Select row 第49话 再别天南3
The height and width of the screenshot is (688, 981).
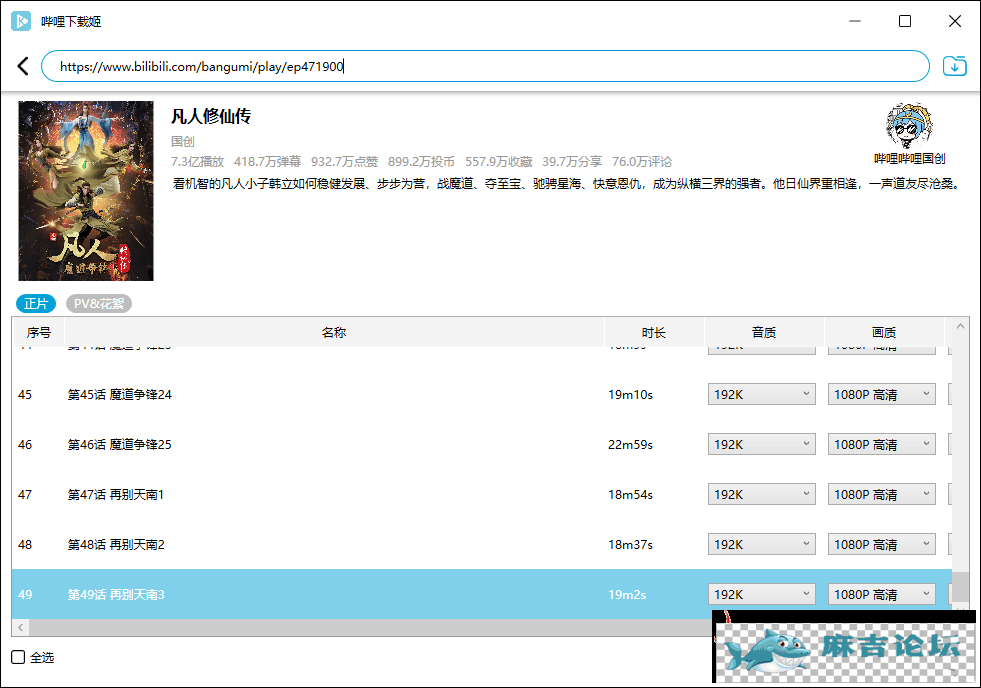[482, 594]
